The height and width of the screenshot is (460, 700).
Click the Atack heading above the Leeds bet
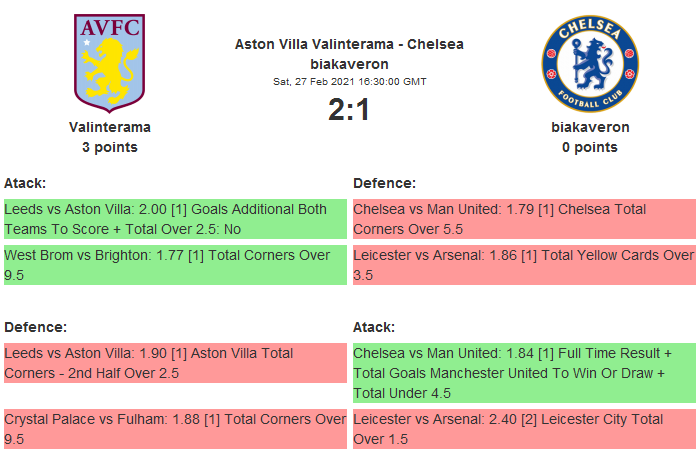(x=25, y=183)
